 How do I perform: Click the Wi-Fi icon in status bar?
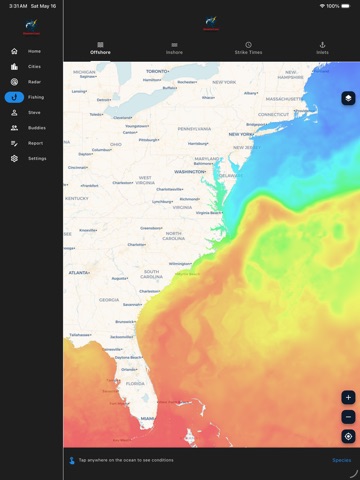(x=322, y=6)
